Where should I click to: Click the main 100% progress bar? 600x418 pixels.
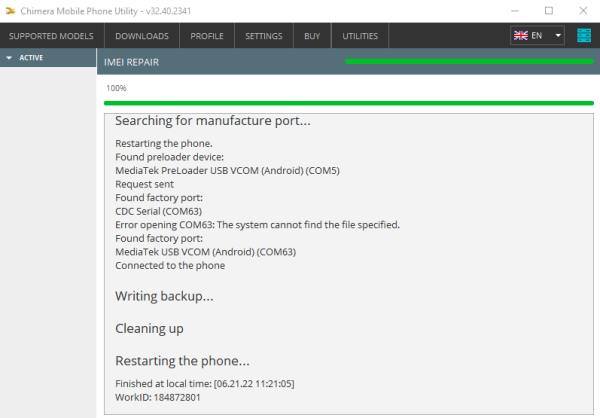349,103
